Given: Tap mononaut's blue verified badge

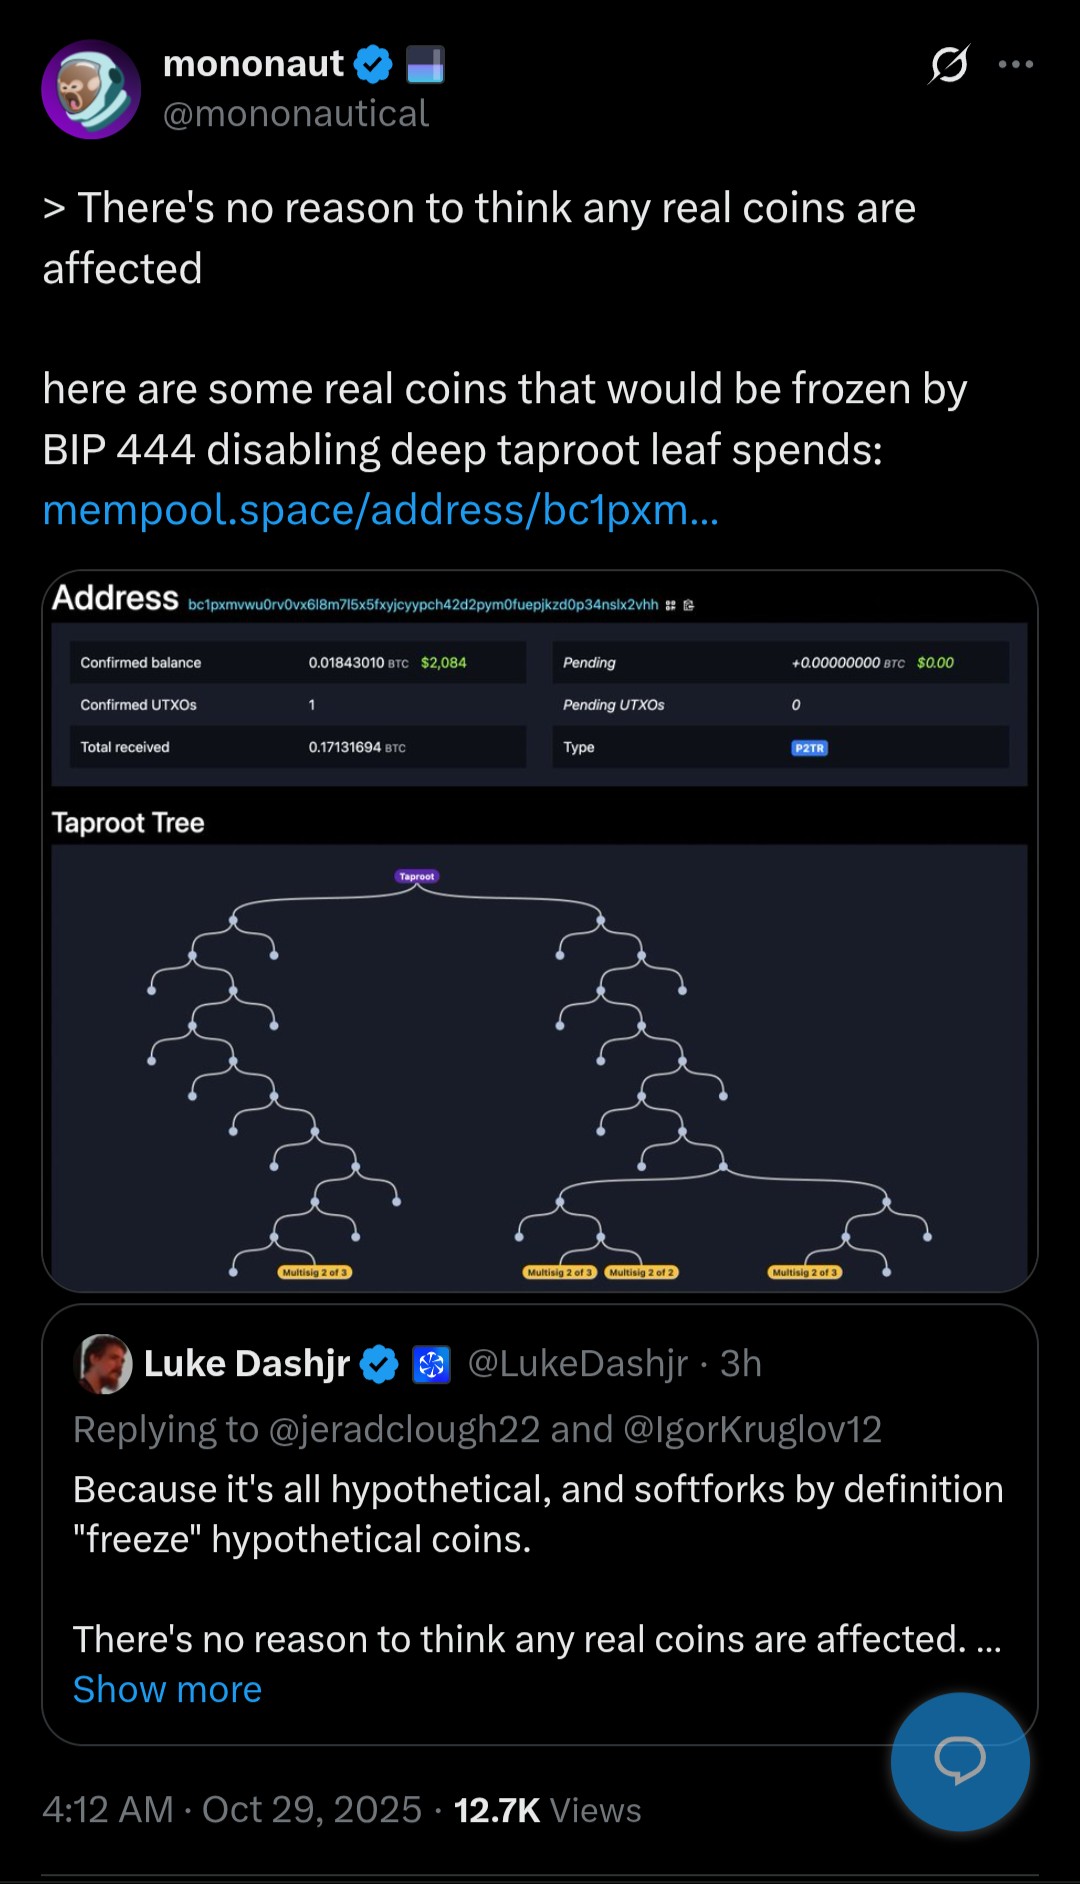Looking at the screenshot, I should click(x=373, y=64).
